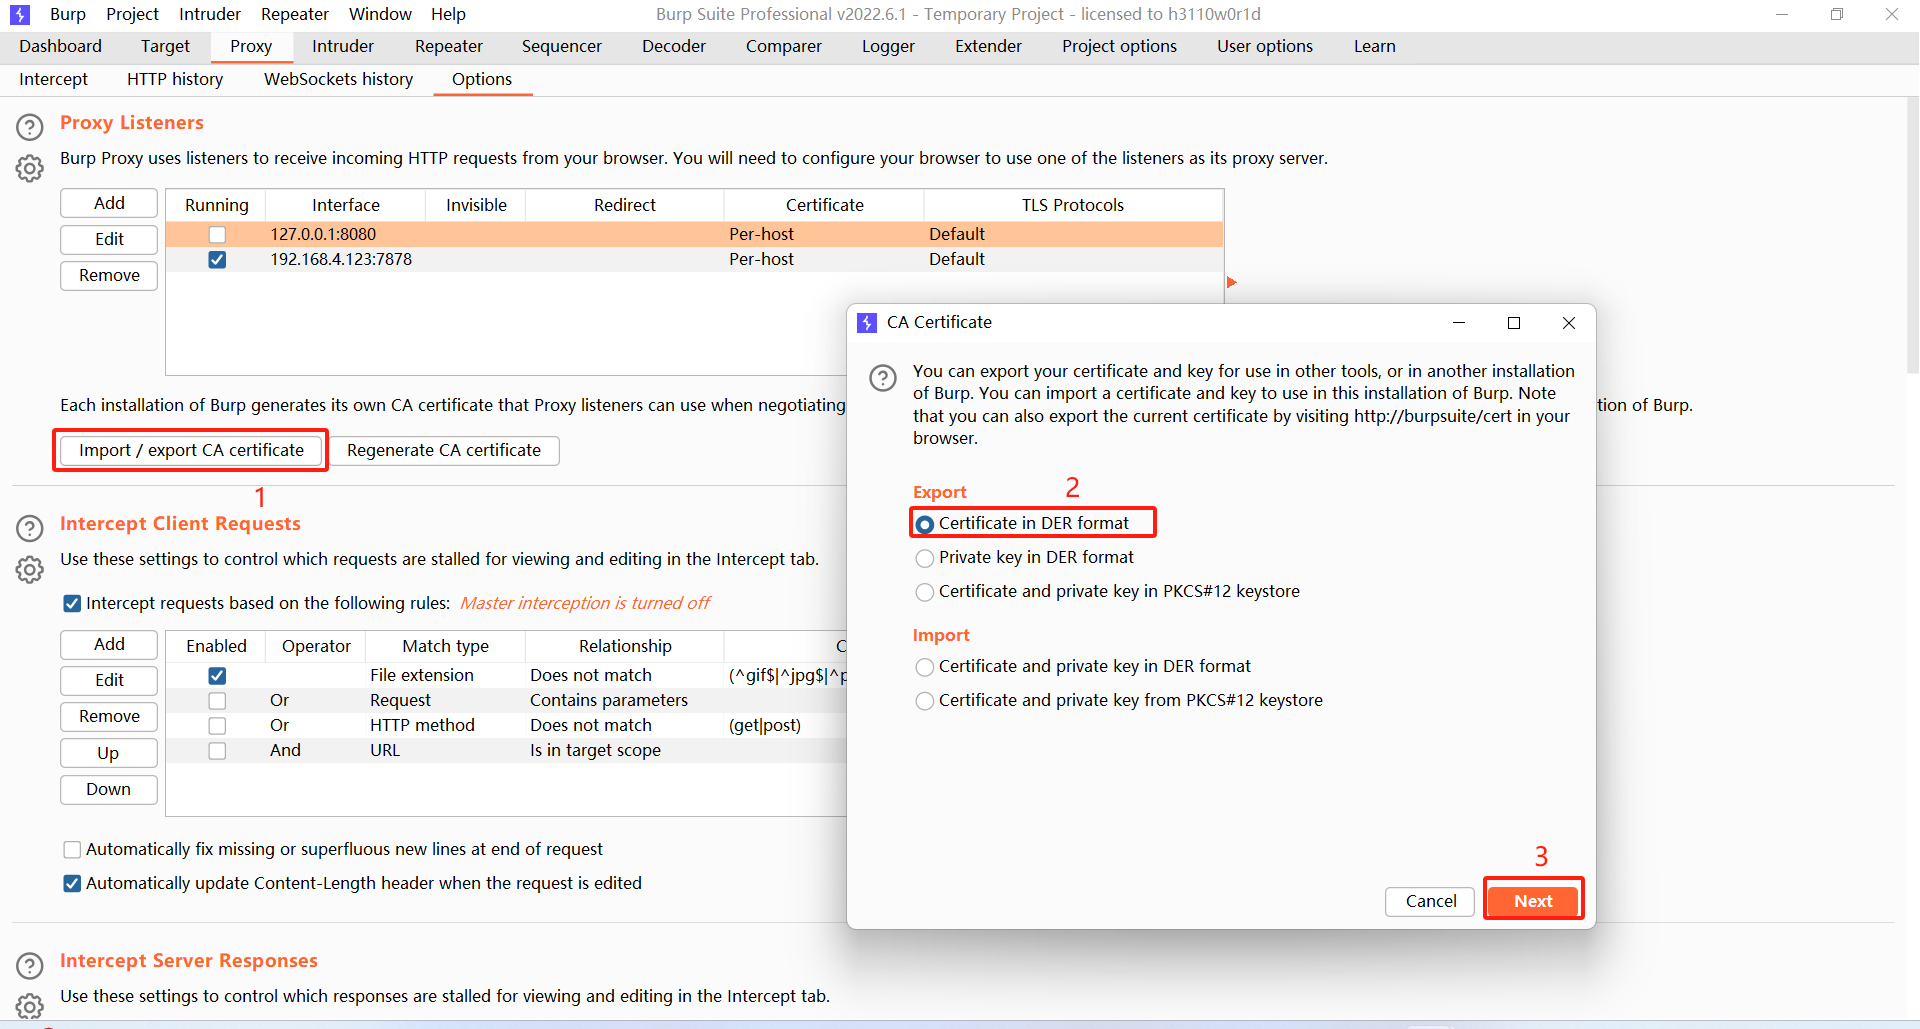The width and height of the screenshot is (1920, 1029).
Task: Switch to the Sequencer tab
Action: [561, 46]
